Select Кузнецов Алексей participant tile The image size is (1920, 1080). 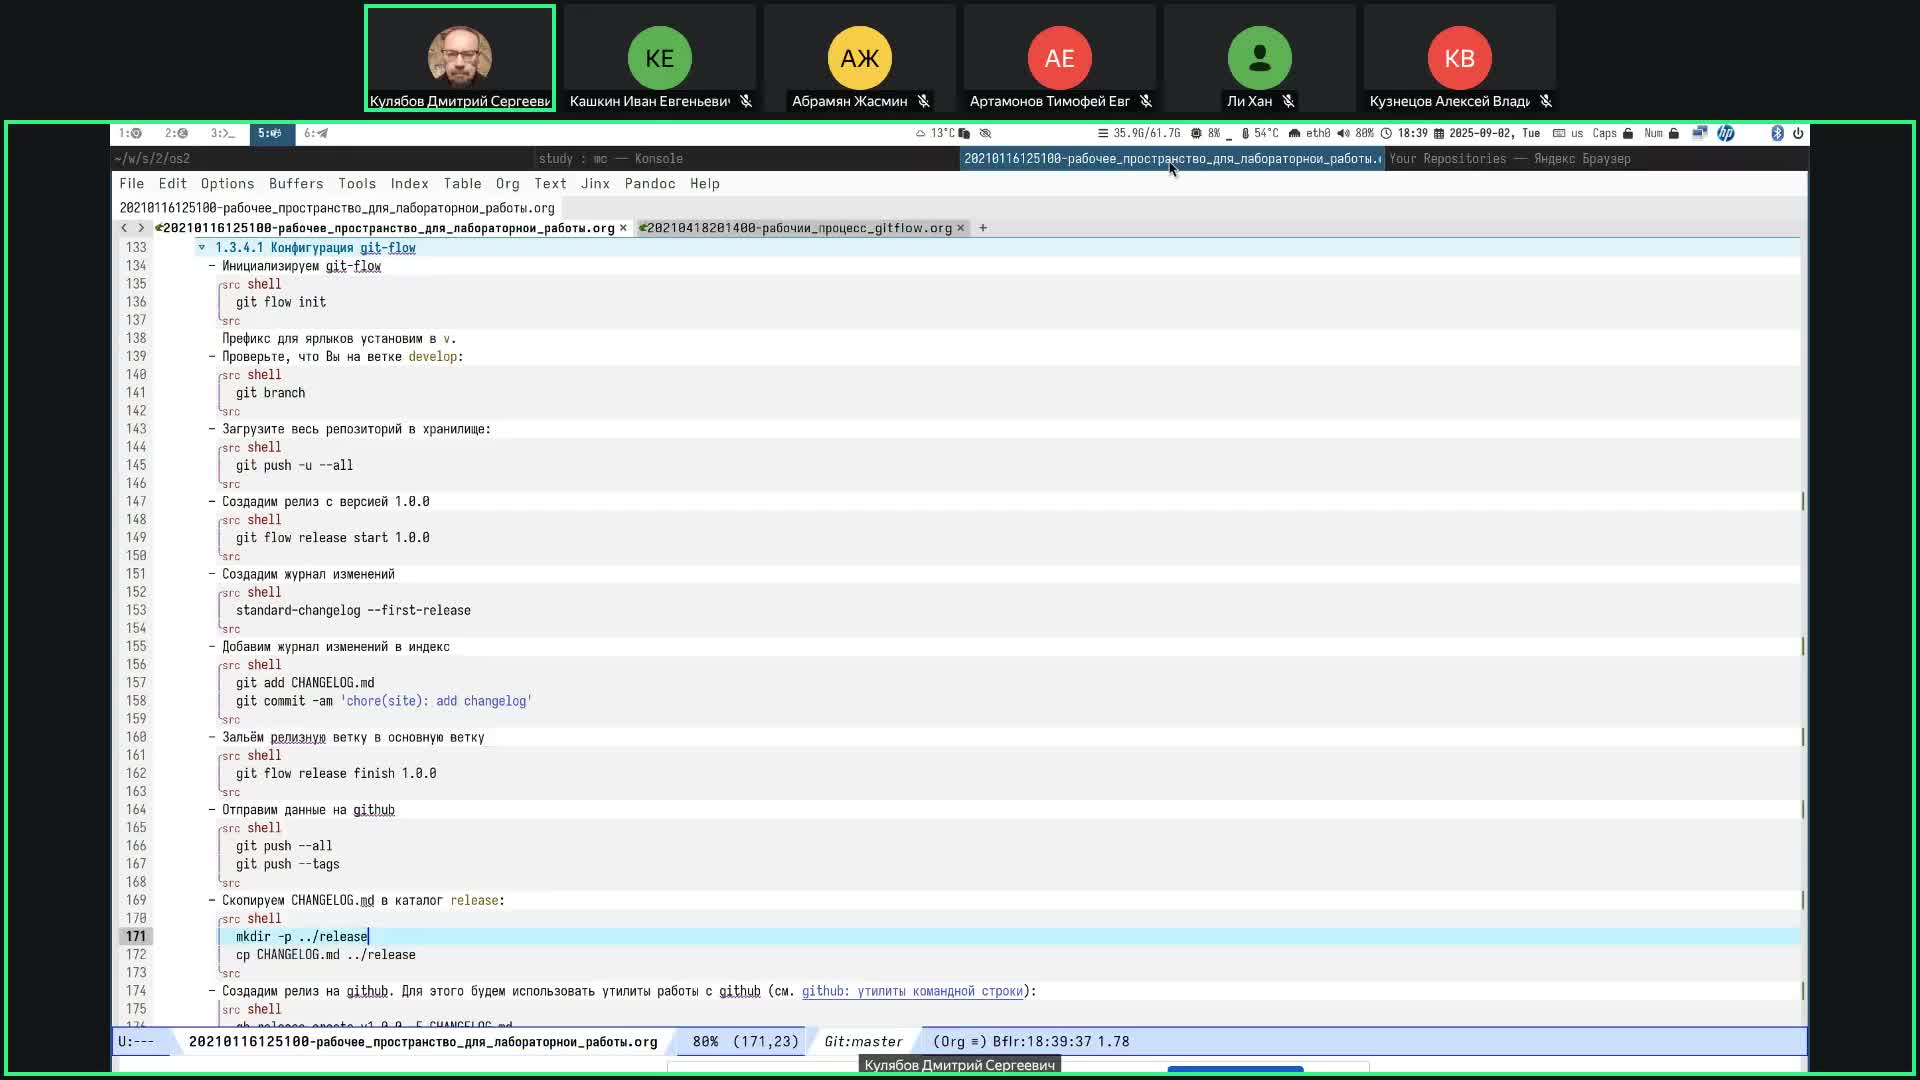tap(1460, 58)
